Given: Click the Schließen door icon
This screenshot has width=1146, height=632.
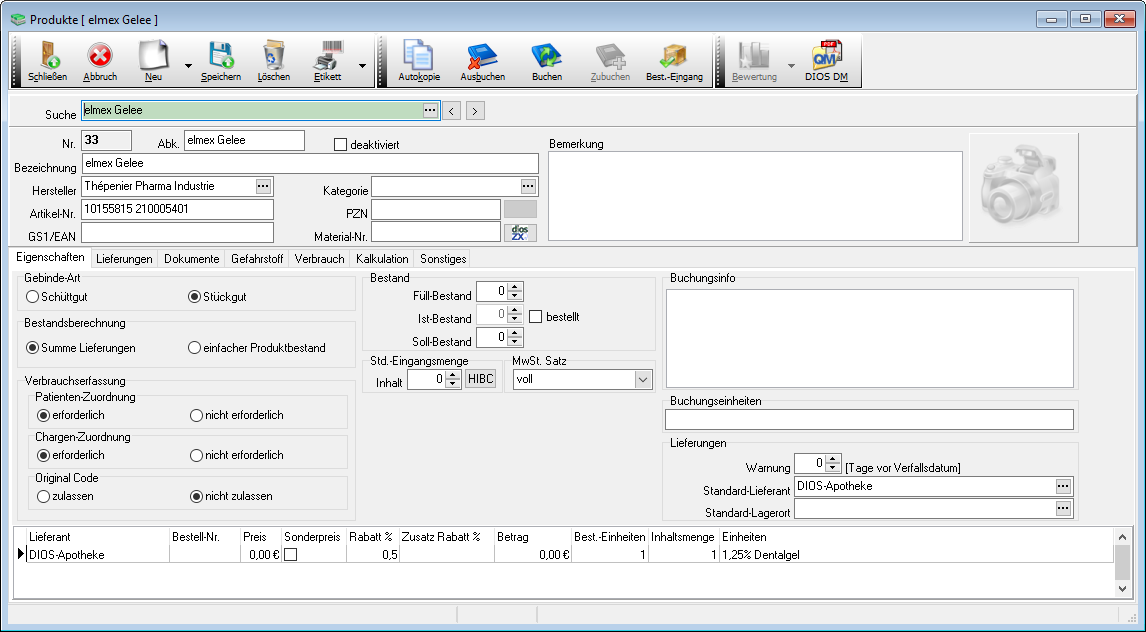Looking at the screenshot, I should point(48,56).
